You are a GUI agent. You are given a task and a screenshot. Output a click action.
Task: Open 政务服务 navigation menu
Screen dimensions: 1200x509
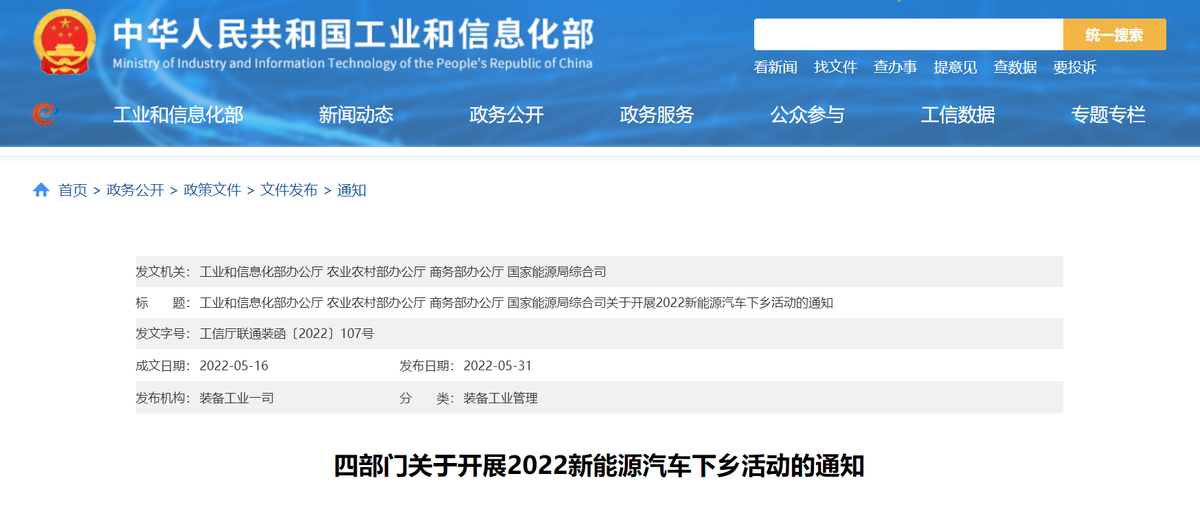(x=657, y=115)
